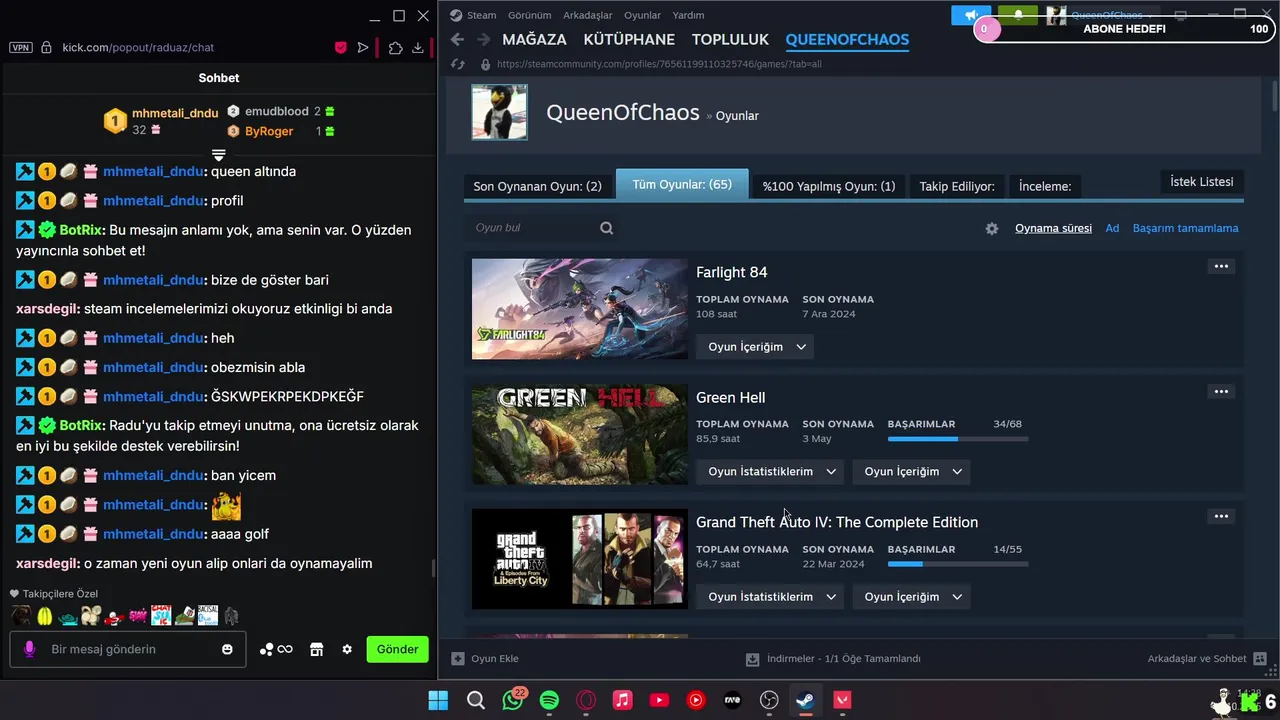Click the Oyun Ekle plus icon
The height and width of the screenshot is (720, 1280).
(458, 659)
